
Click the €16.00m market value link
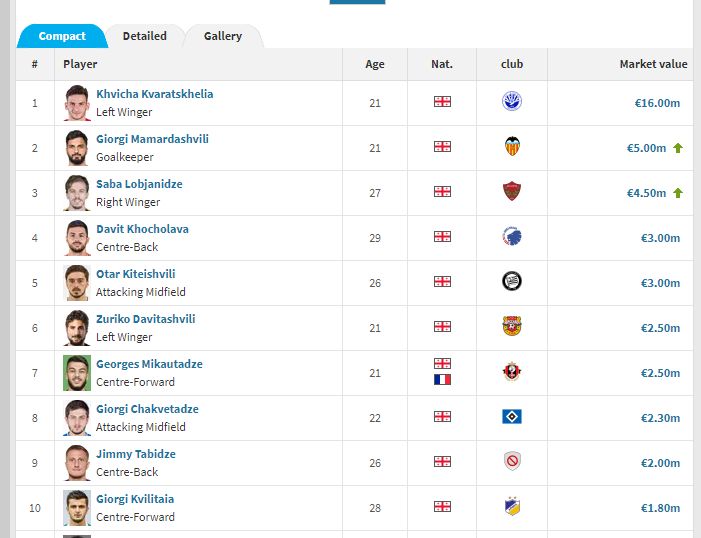(x=657, y=102)
